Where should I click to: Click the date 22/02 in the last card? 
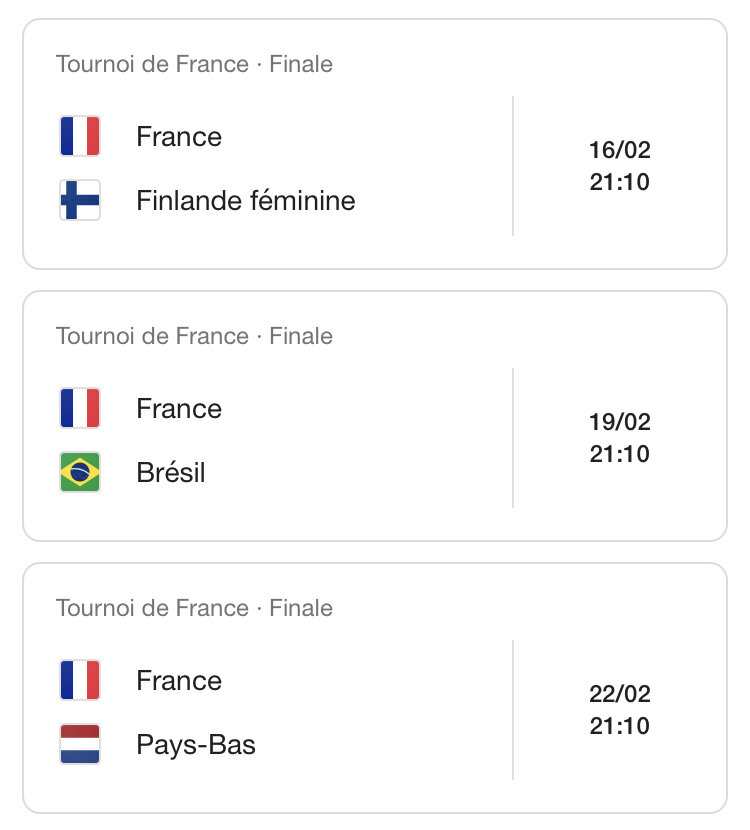tap(619, 694)
